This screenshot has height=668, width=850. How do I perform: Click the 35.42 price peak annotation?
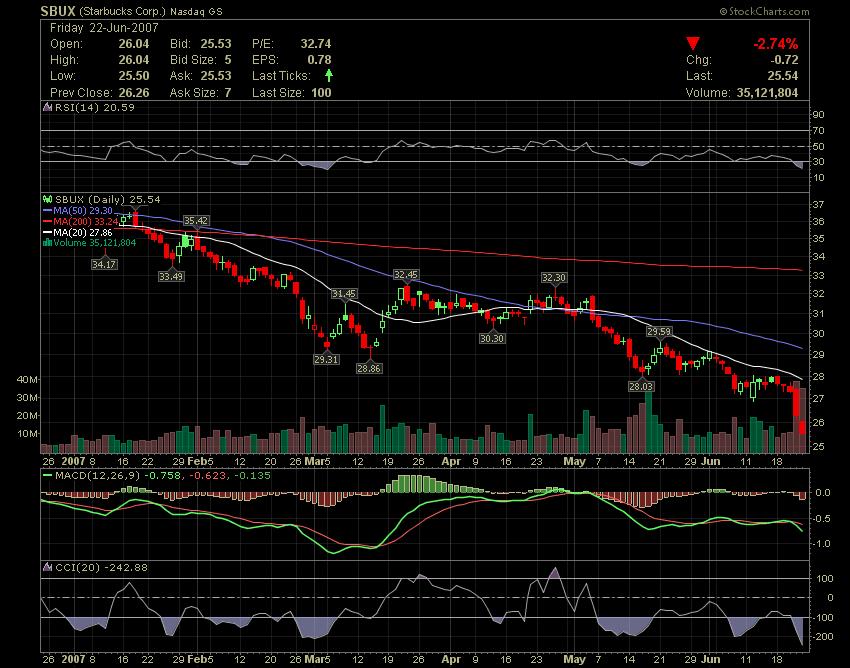coord(196,221)
